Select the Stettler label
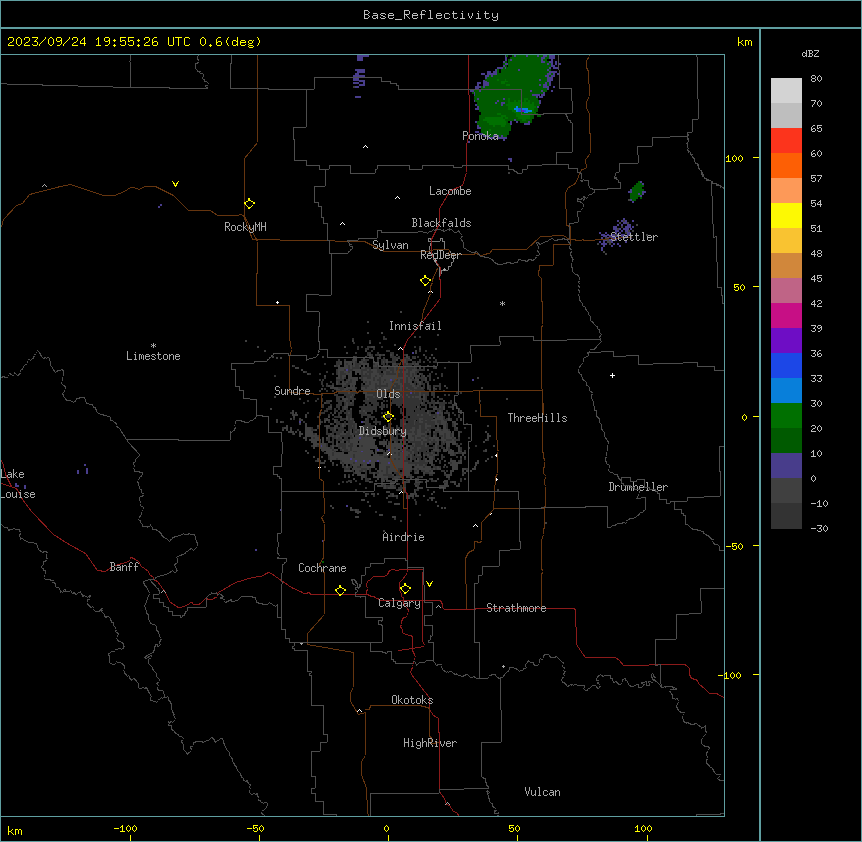 point(634,237)
